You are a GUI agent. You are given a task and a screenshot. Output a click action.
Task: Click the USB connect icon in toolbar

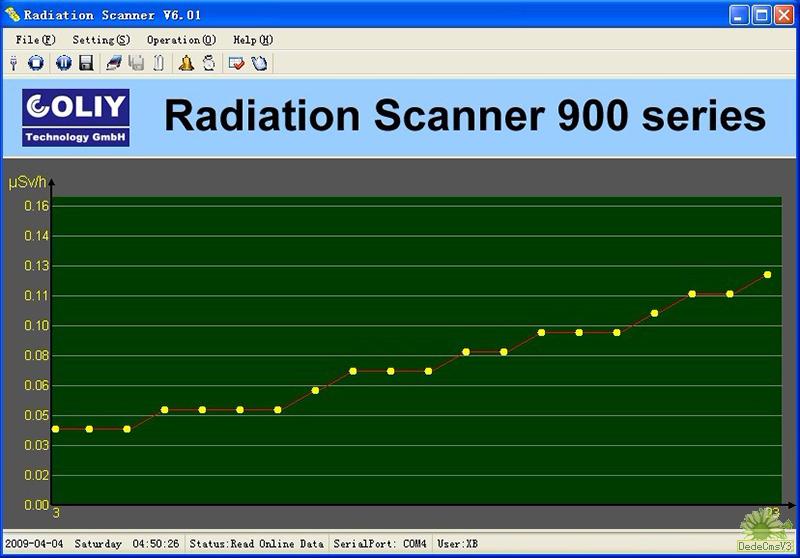coord(14,63)
